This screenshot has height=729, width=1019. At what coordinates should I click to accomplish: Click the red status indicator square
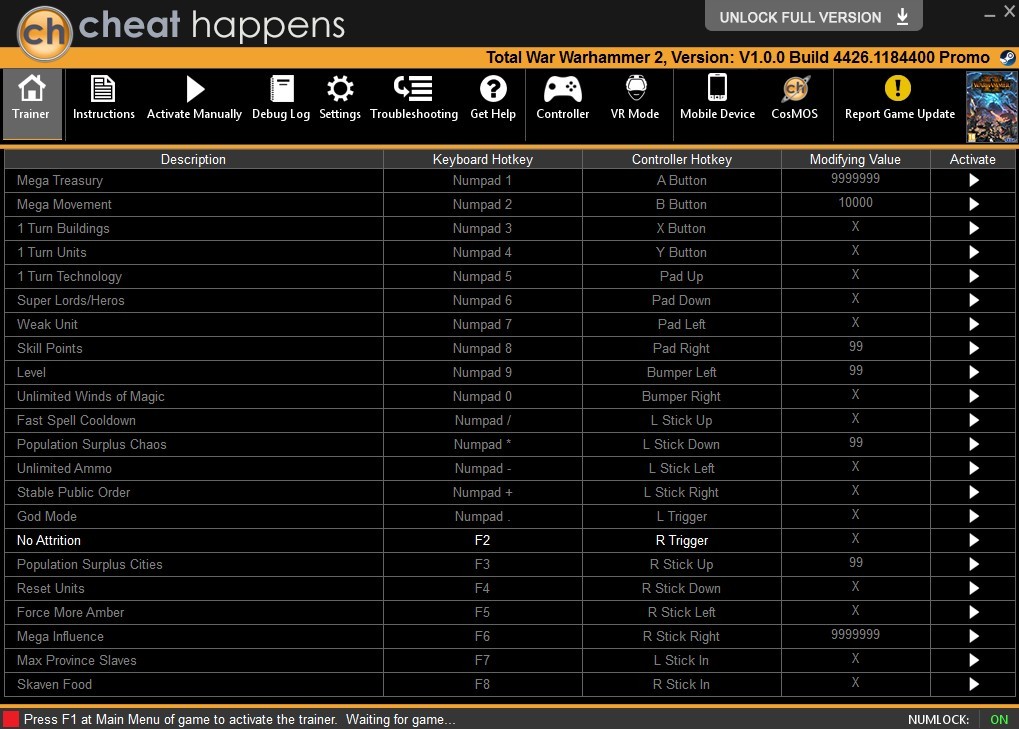click(x=11, y=719)
